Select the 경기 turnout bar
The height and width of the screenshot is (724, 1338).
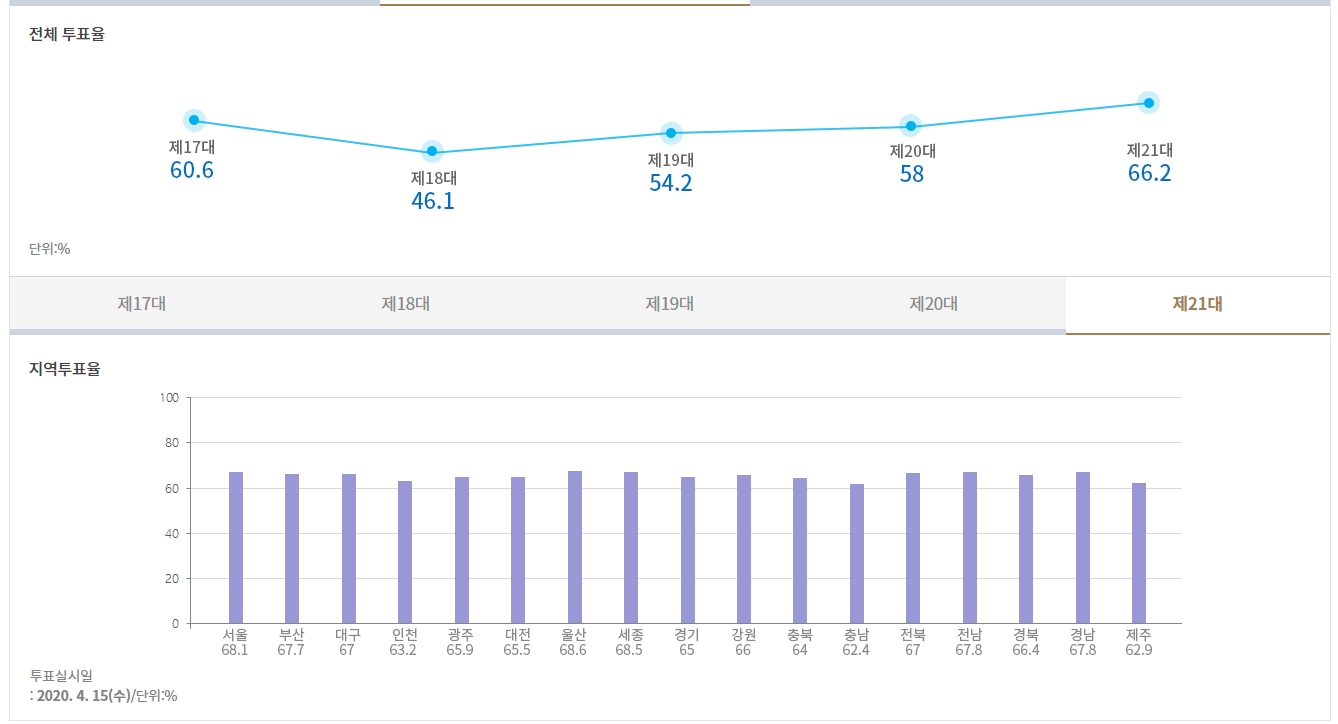(x=688, y=550)
